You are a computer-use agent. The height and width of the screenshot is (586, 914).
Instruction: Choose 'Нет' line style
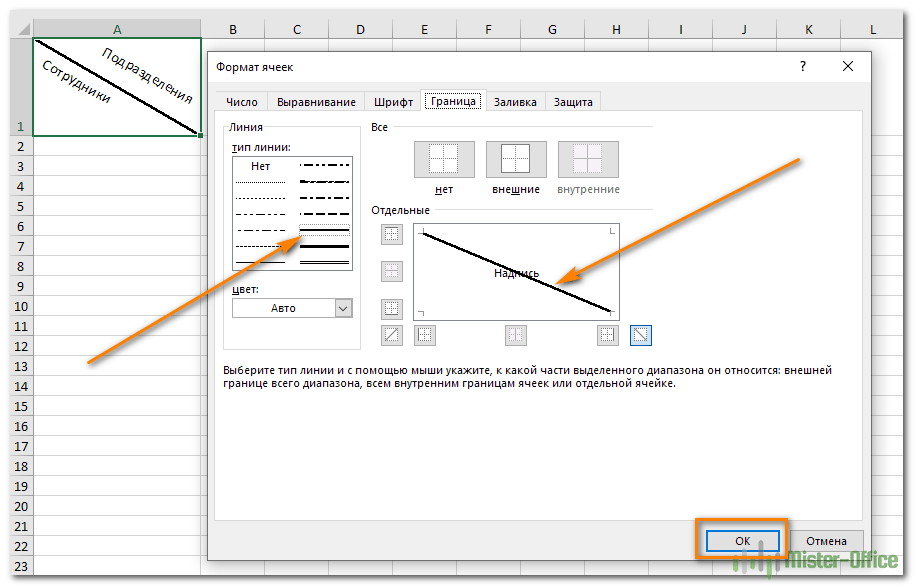pos(261,166)
